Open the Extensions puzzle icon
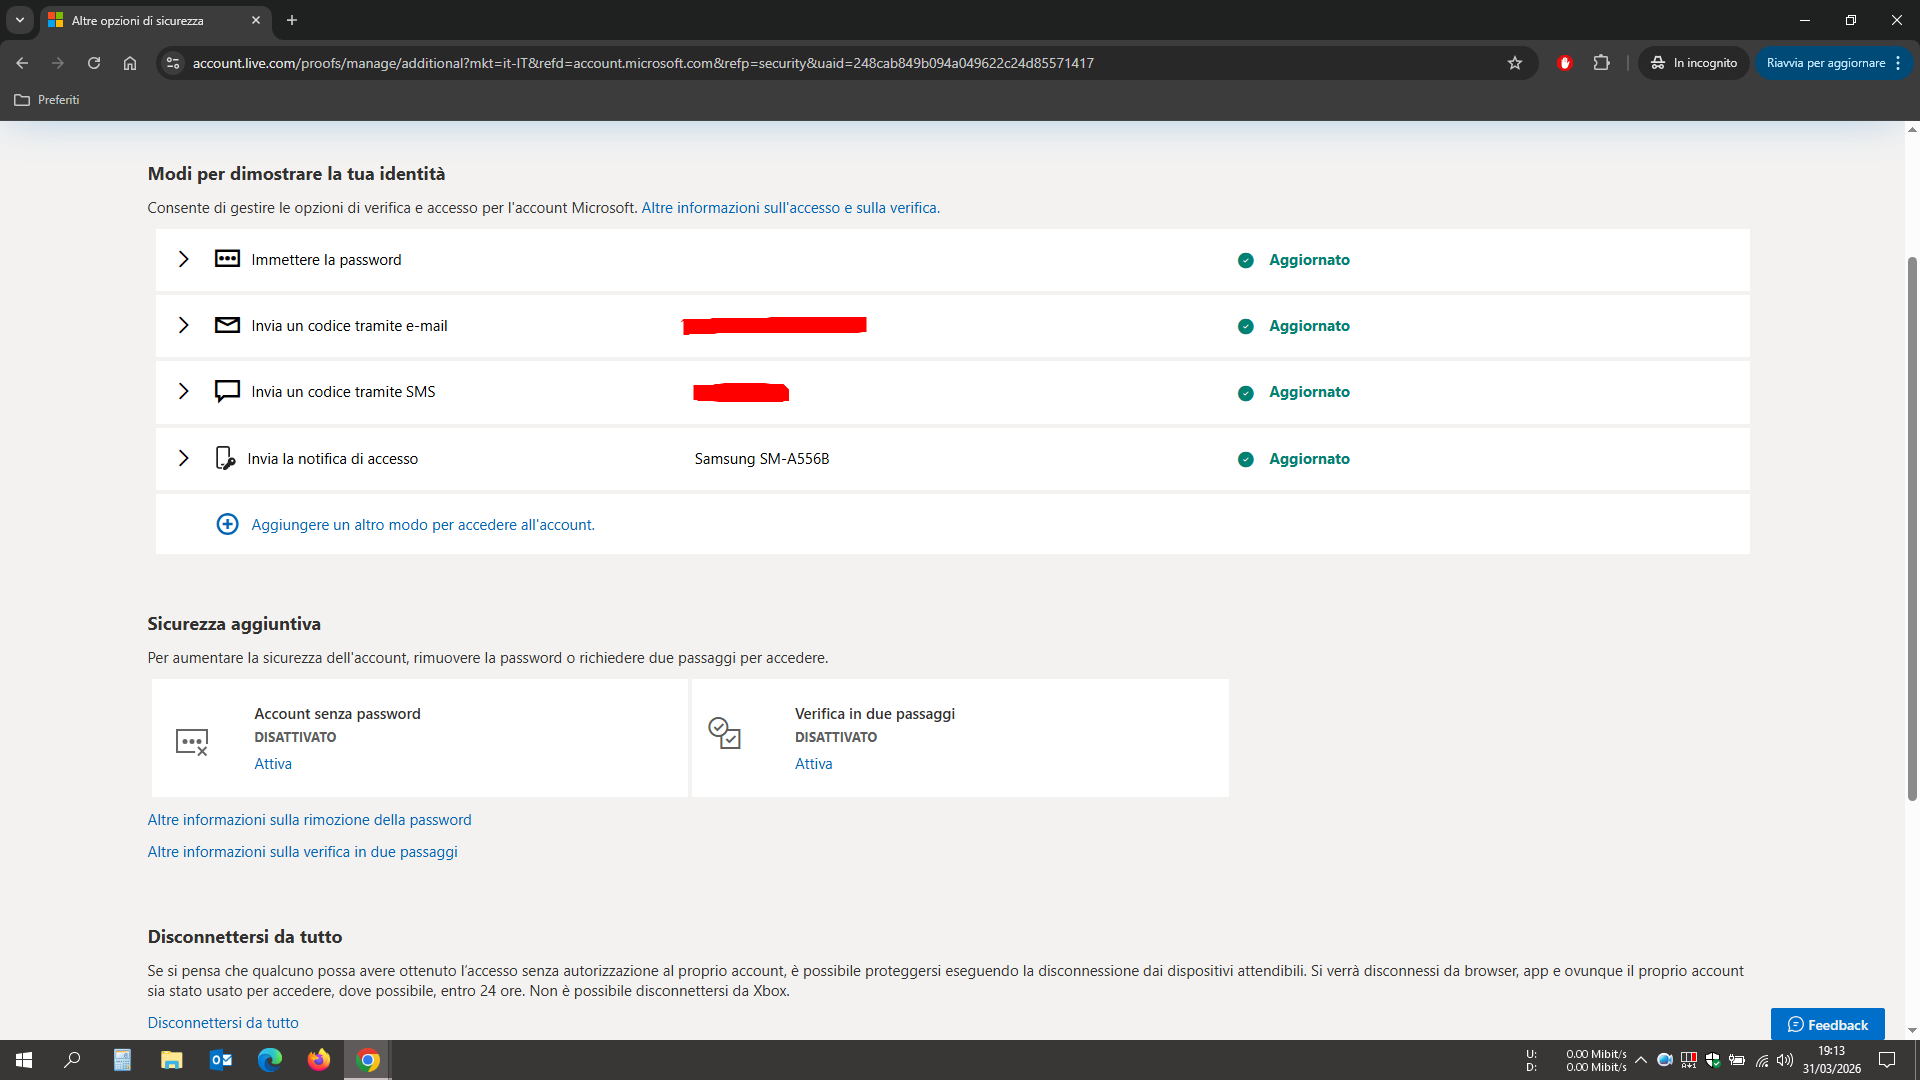 (1601, 63)
